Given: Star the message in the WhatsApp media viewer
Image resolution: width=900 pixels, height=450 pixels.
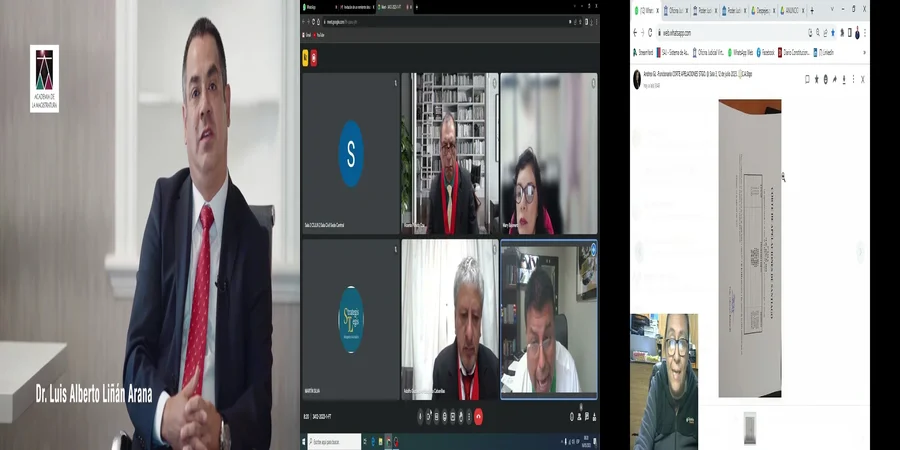Looking at the screenshot, I should click(817, 79).
